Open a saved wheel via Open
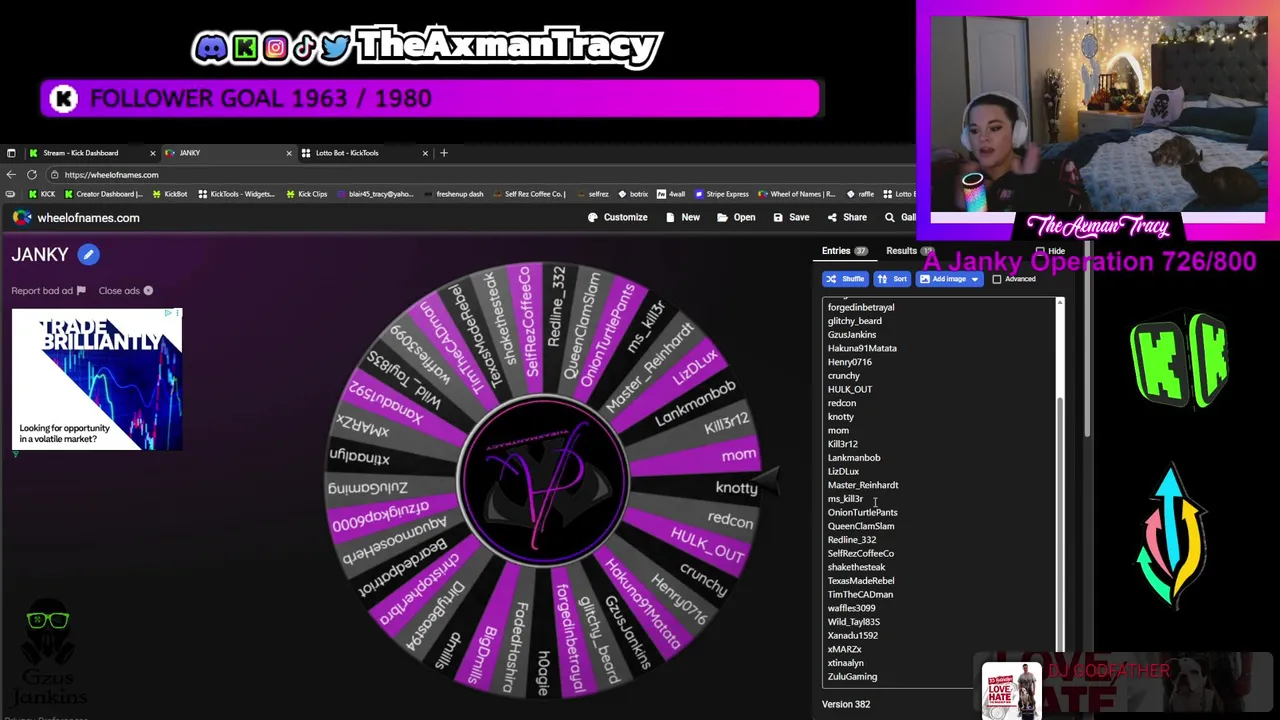The height and width of the screenshot is (720, 1280). pos(736,217)
